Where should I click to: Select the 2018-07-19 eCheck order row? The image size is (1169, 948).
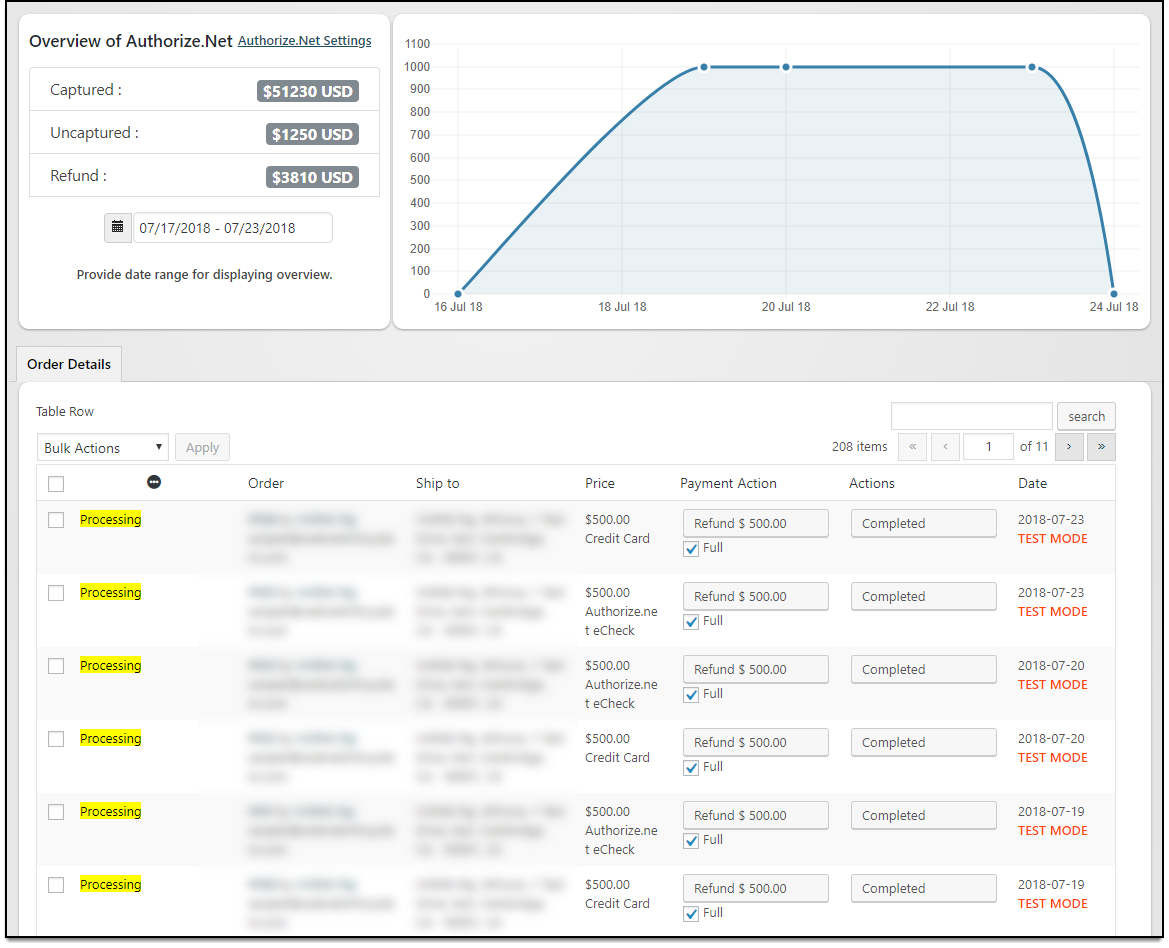(56, 812)
